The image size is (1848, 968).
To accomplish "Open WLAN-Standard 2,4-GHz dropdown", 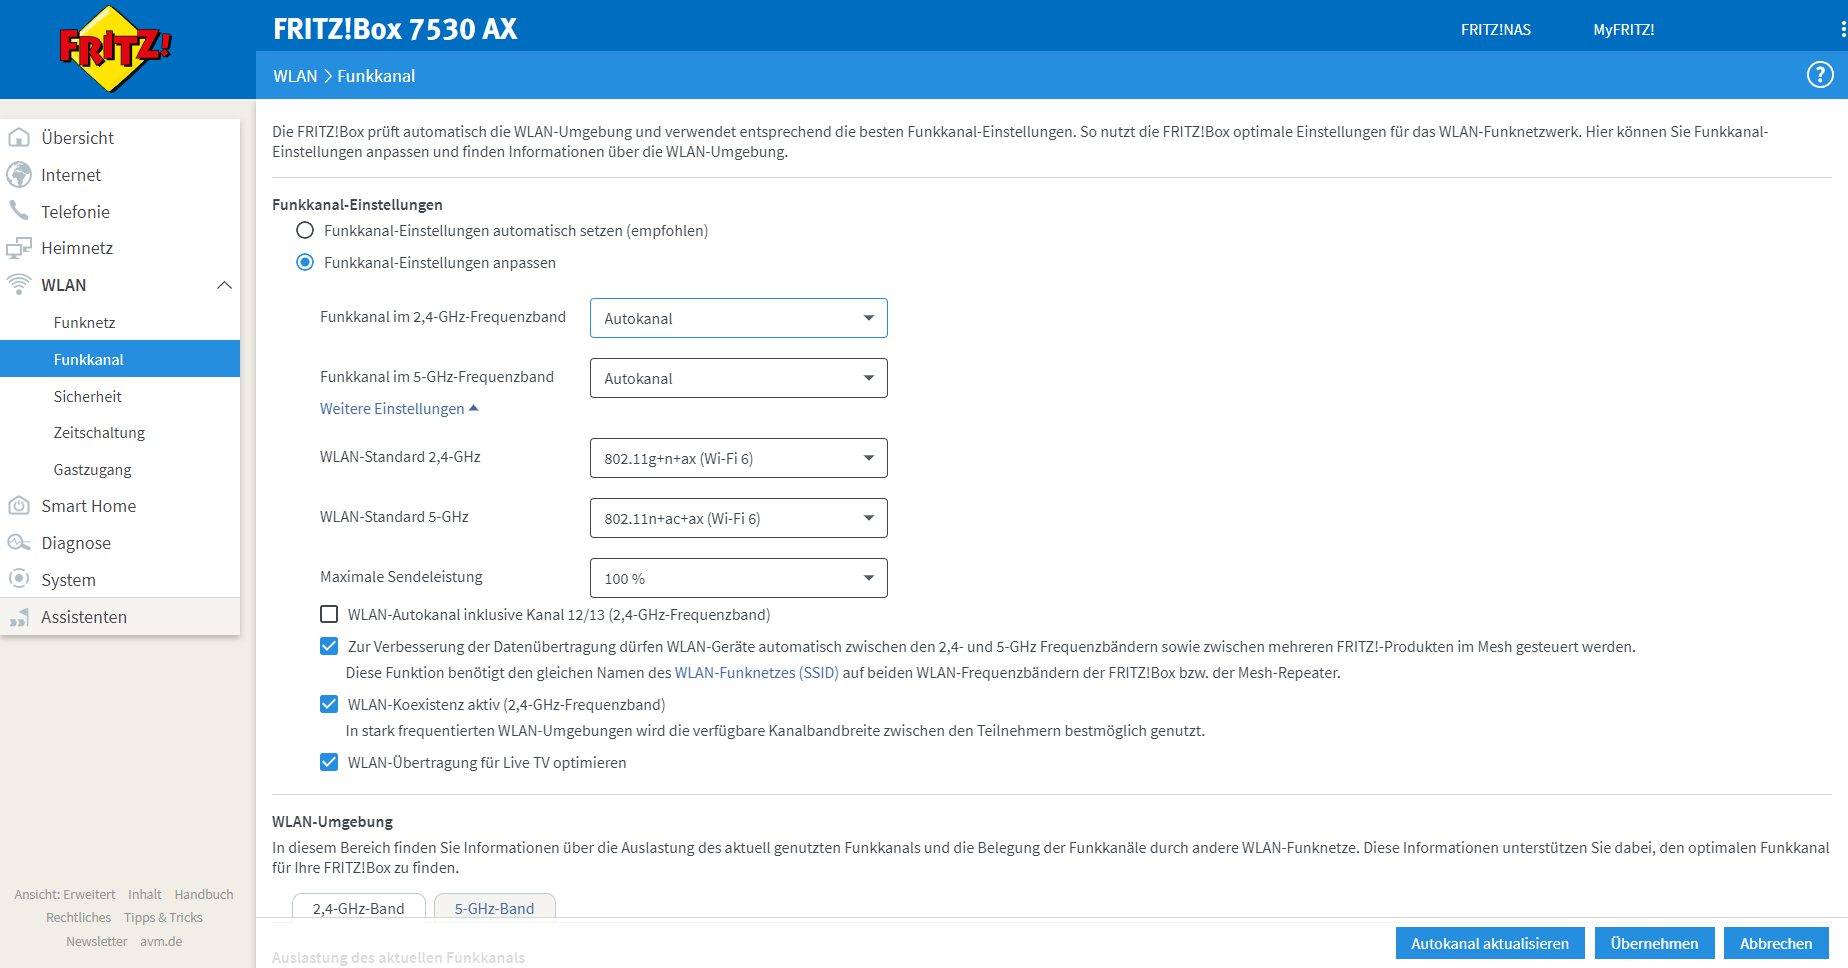I will tap(739, 458).
